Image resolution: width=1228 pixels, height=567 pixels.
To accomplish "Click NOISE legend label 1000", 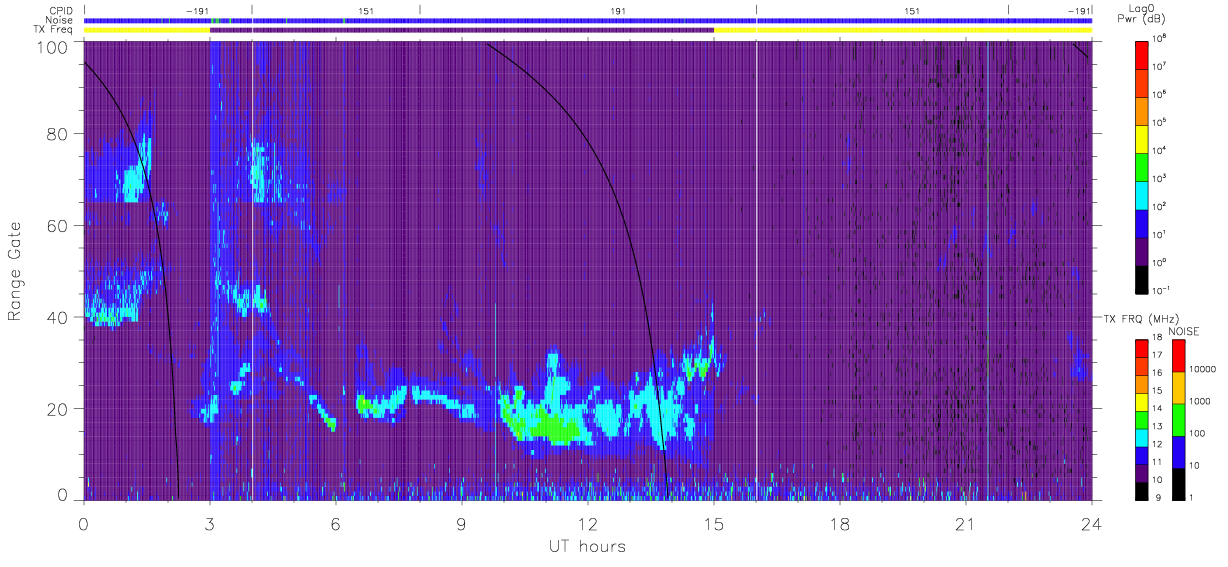I will pyautogui.click(x=1200, y=401).
